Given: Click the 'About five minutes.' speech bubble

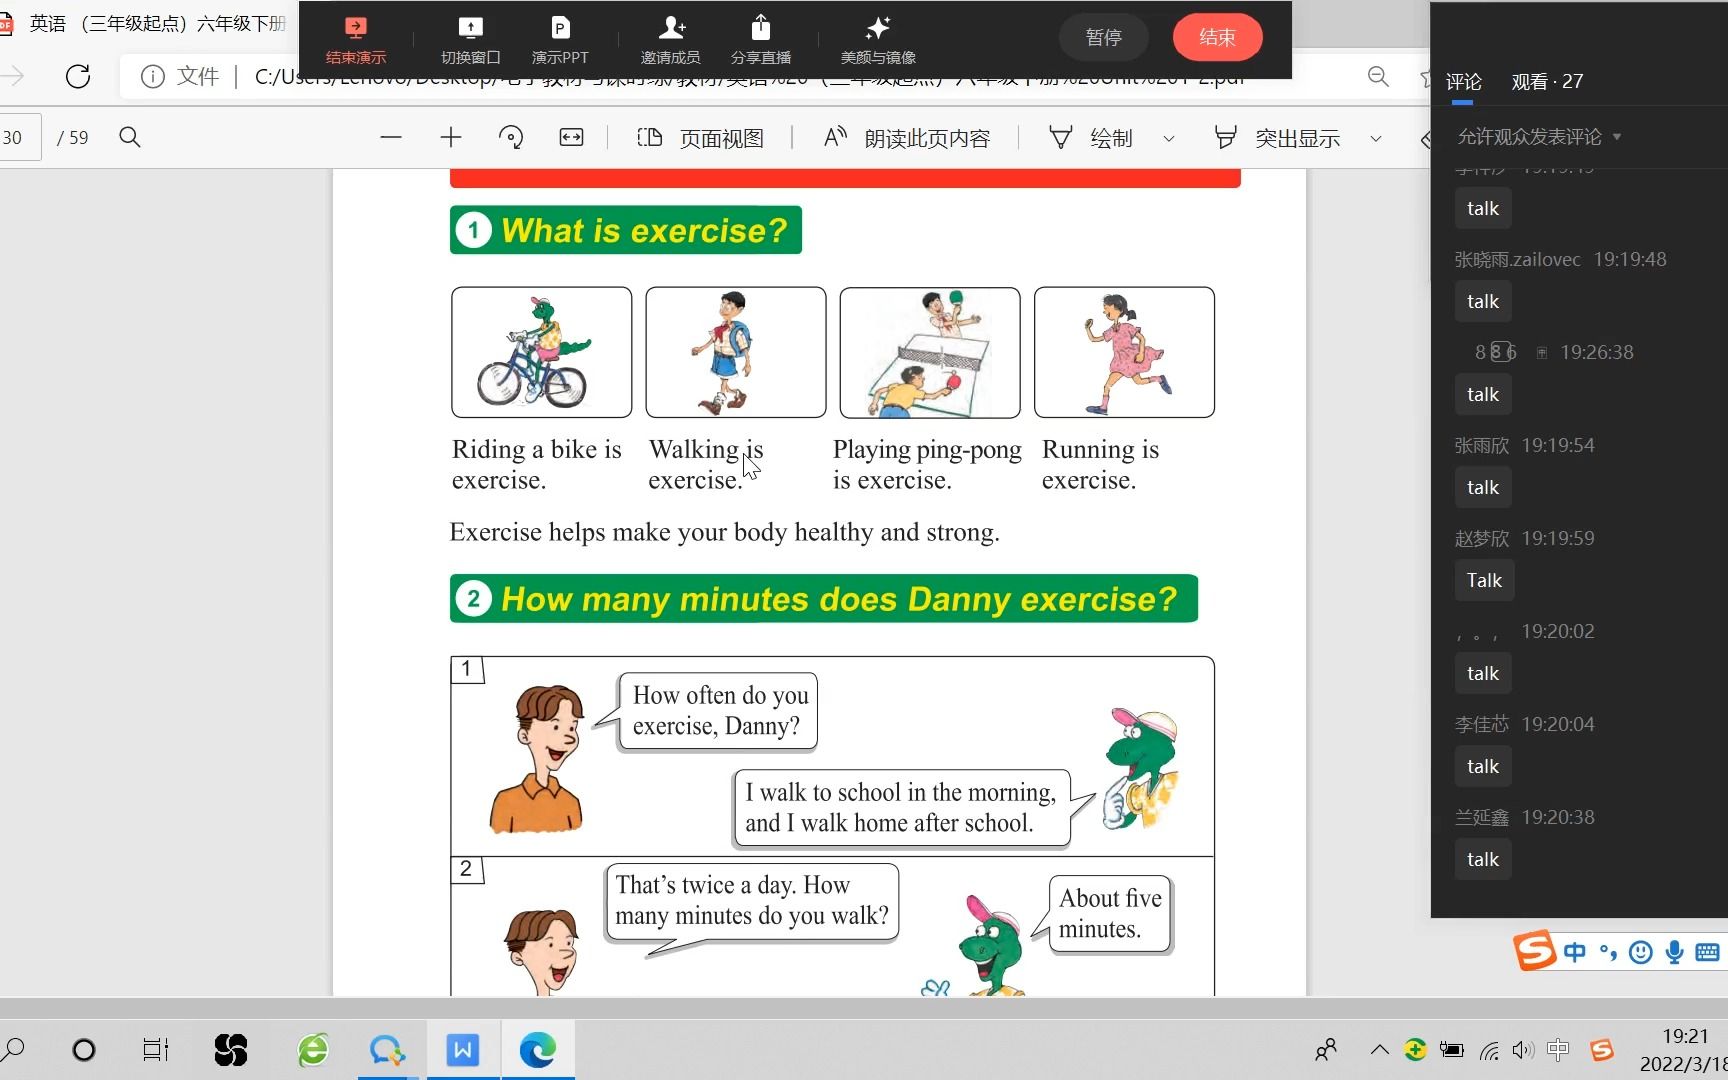Looking at the screenshot, I should pyautogui.click(x=1110, y=914).
